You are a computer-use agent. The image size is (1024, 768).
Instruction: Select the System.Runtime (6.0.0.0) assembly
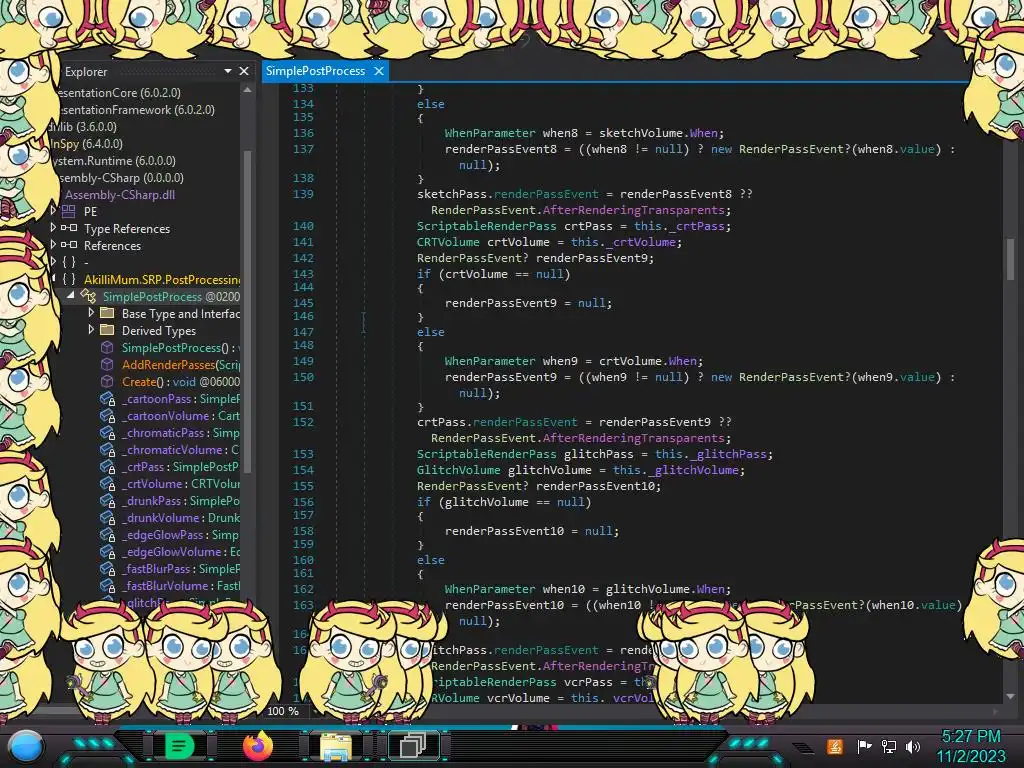pyautogui.click(x=113, y=160)
